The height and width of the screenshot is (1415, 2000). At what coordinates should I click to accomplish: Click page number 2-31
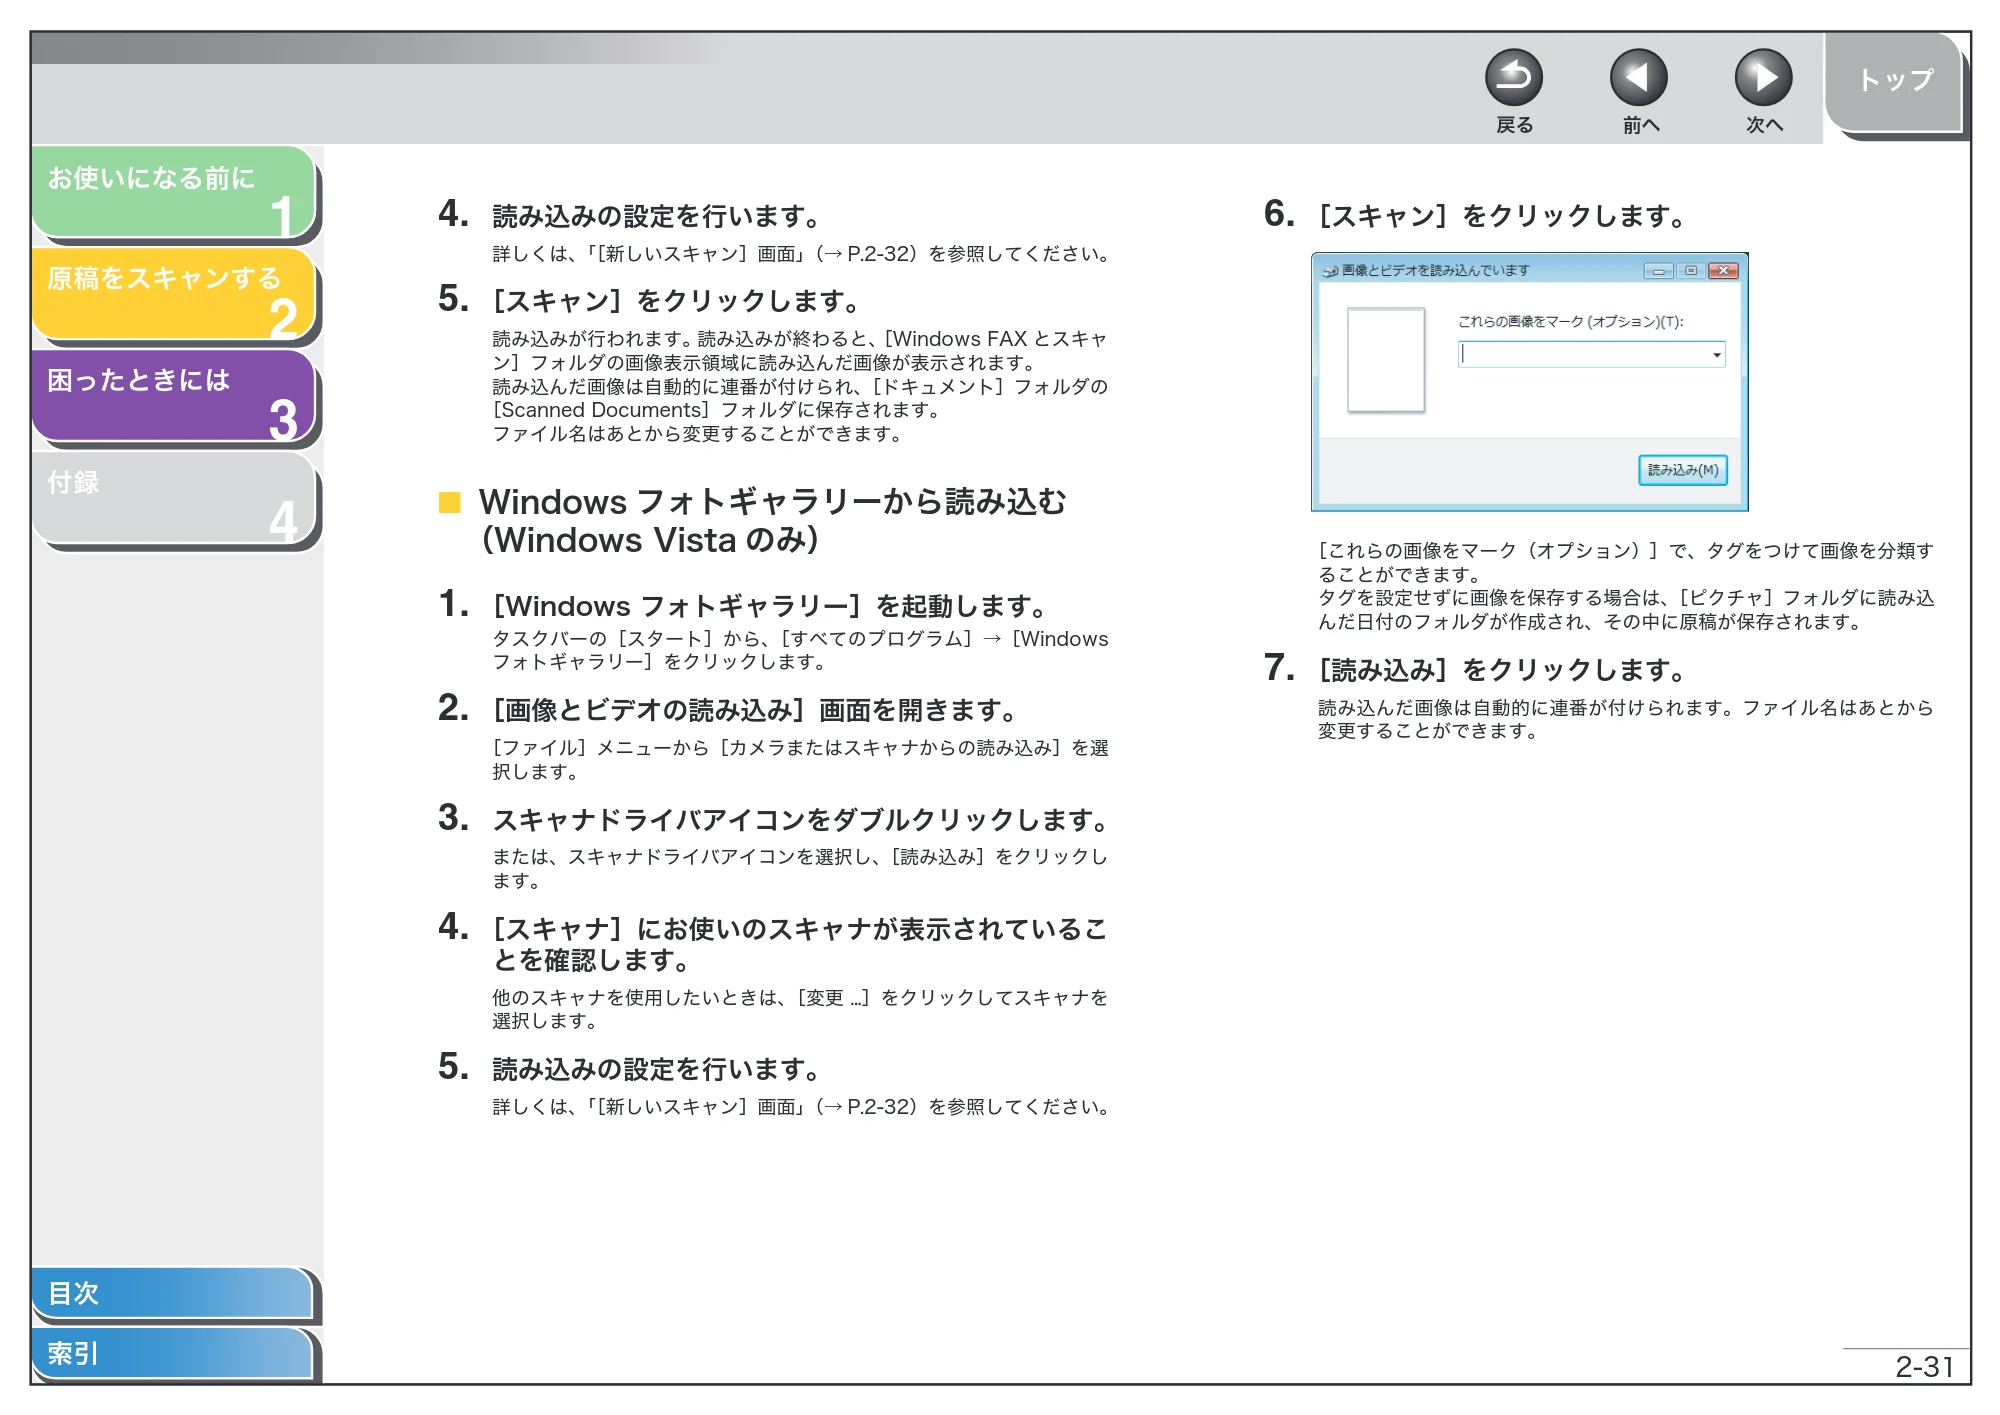pyautogui.click(x=1924, y=1367)
